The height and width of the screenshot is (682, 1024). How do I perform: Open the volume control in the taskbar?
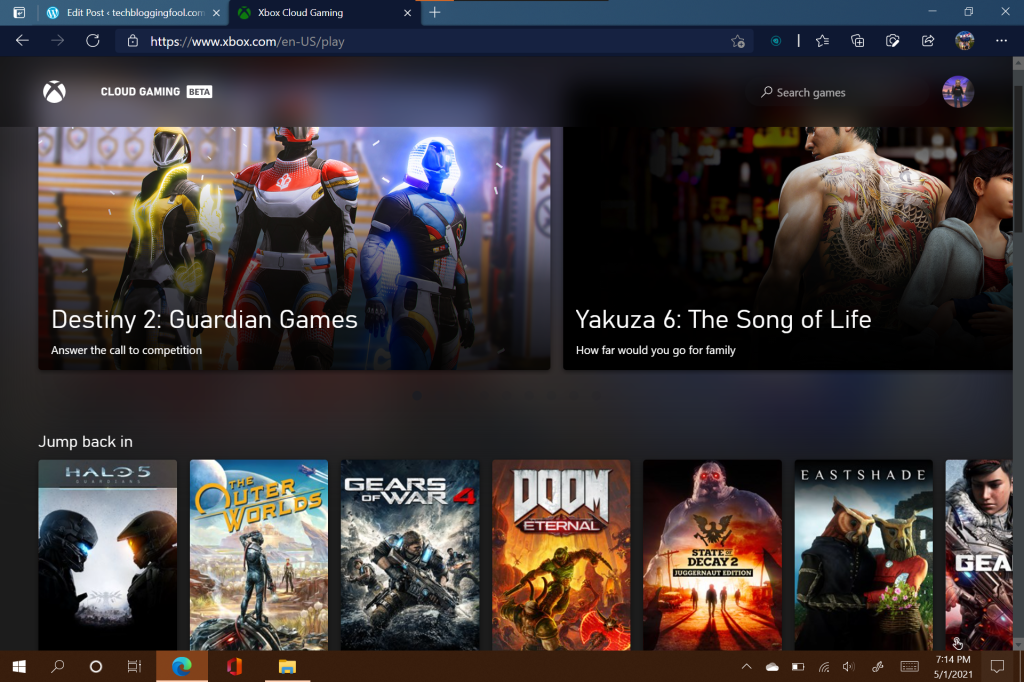pos(849,666)
